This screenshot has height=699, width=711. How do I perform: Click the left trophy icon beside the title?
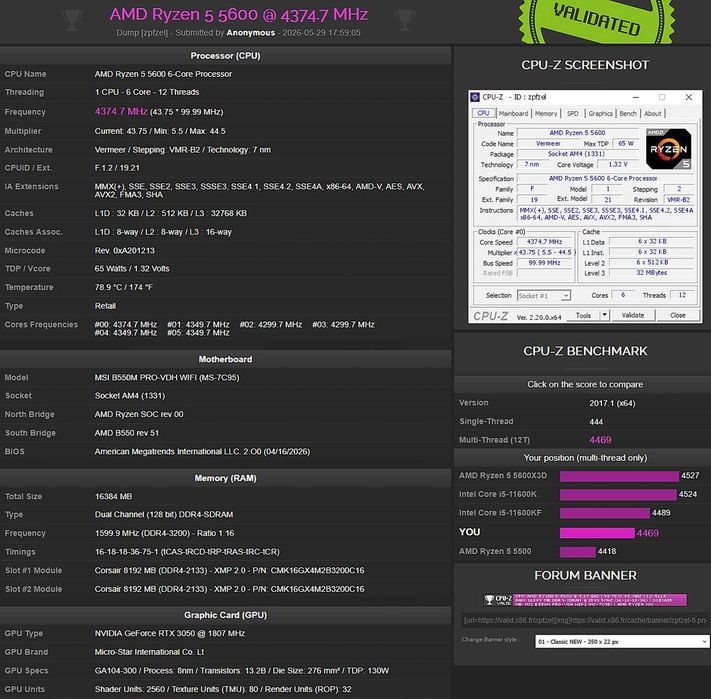[72, 20]
